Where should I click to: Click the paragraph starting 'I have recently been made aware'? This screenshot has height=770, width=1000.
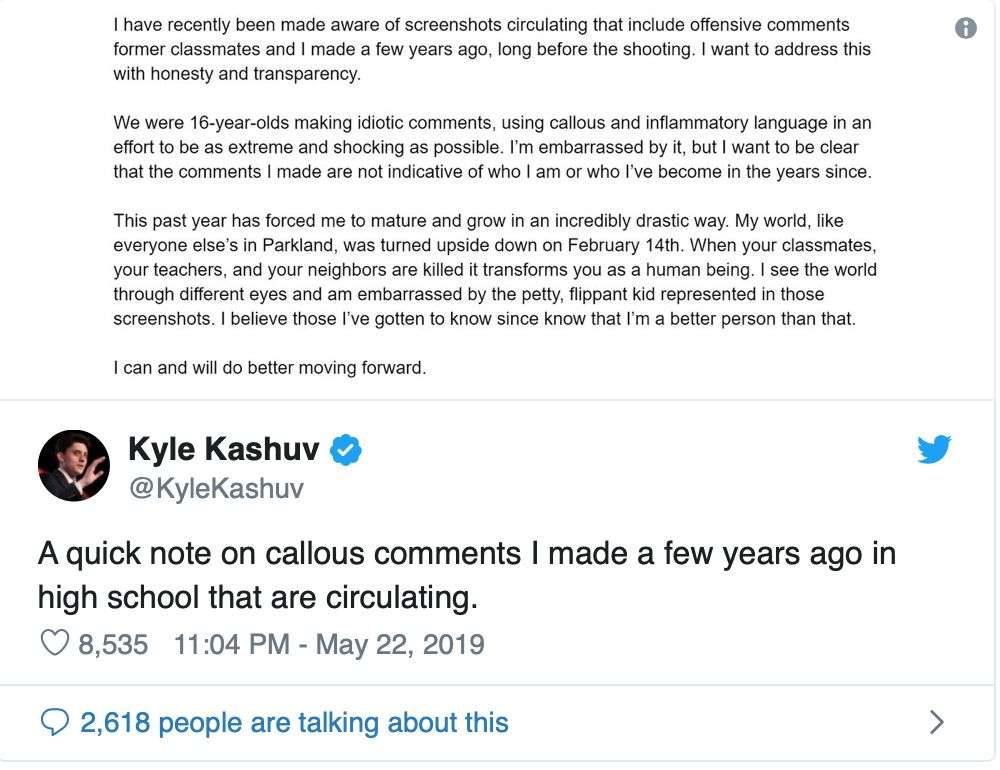click(492, 49)
